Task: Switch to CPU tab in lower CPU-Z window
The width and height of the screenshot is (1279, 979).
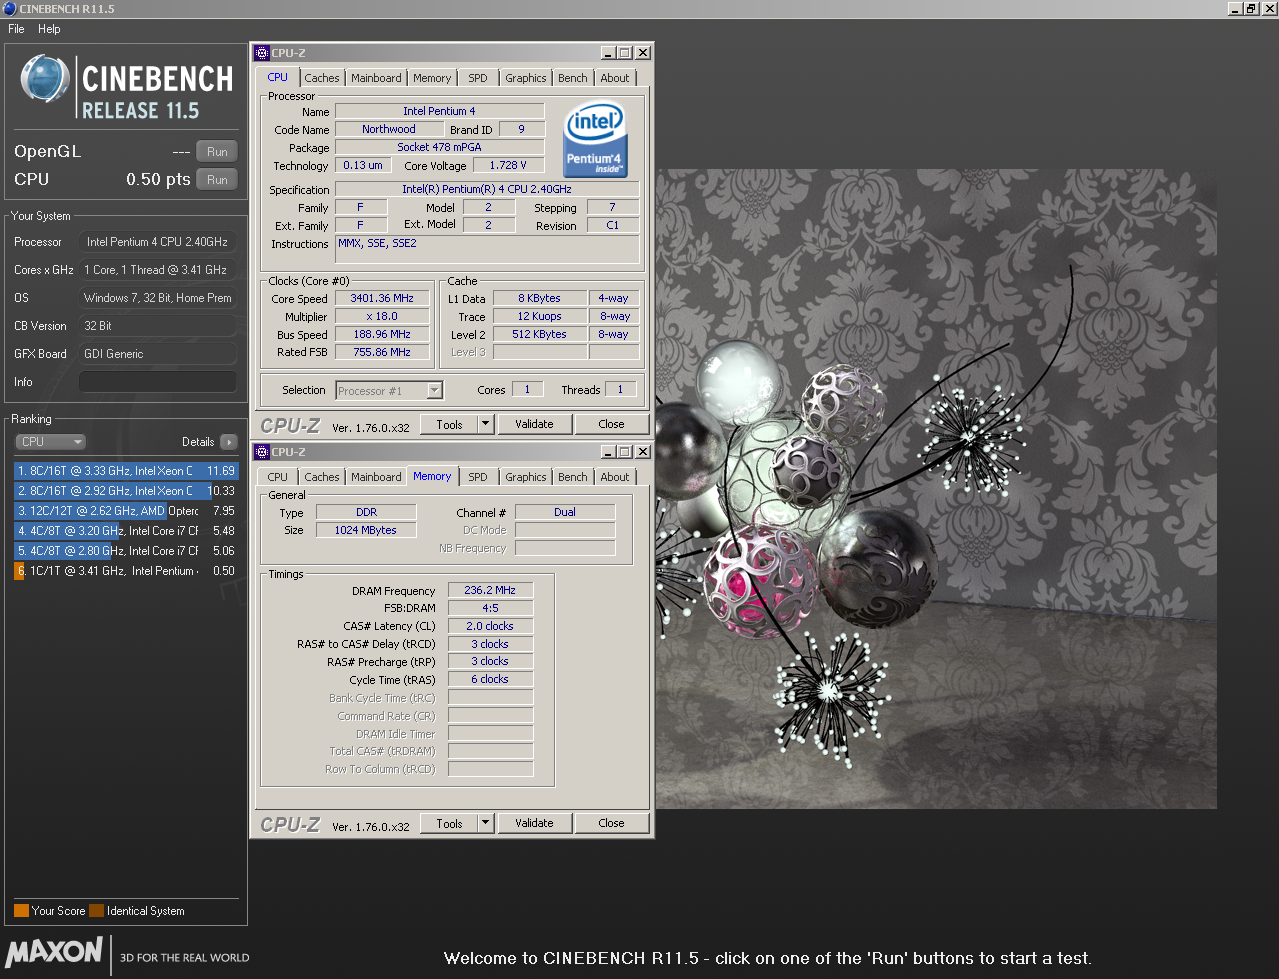Action: tap(278, 477)
